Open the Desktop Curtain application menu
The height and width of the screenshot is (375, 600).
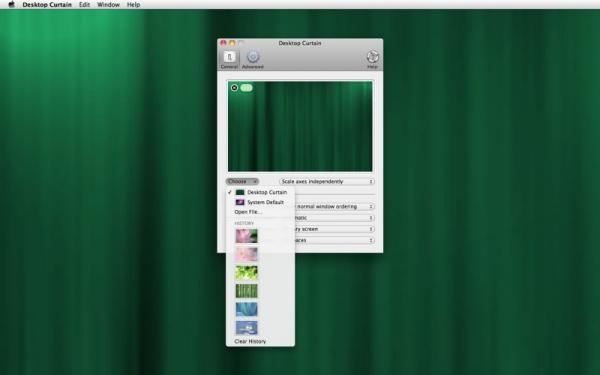pyautogui.click(x=47, y=5)
